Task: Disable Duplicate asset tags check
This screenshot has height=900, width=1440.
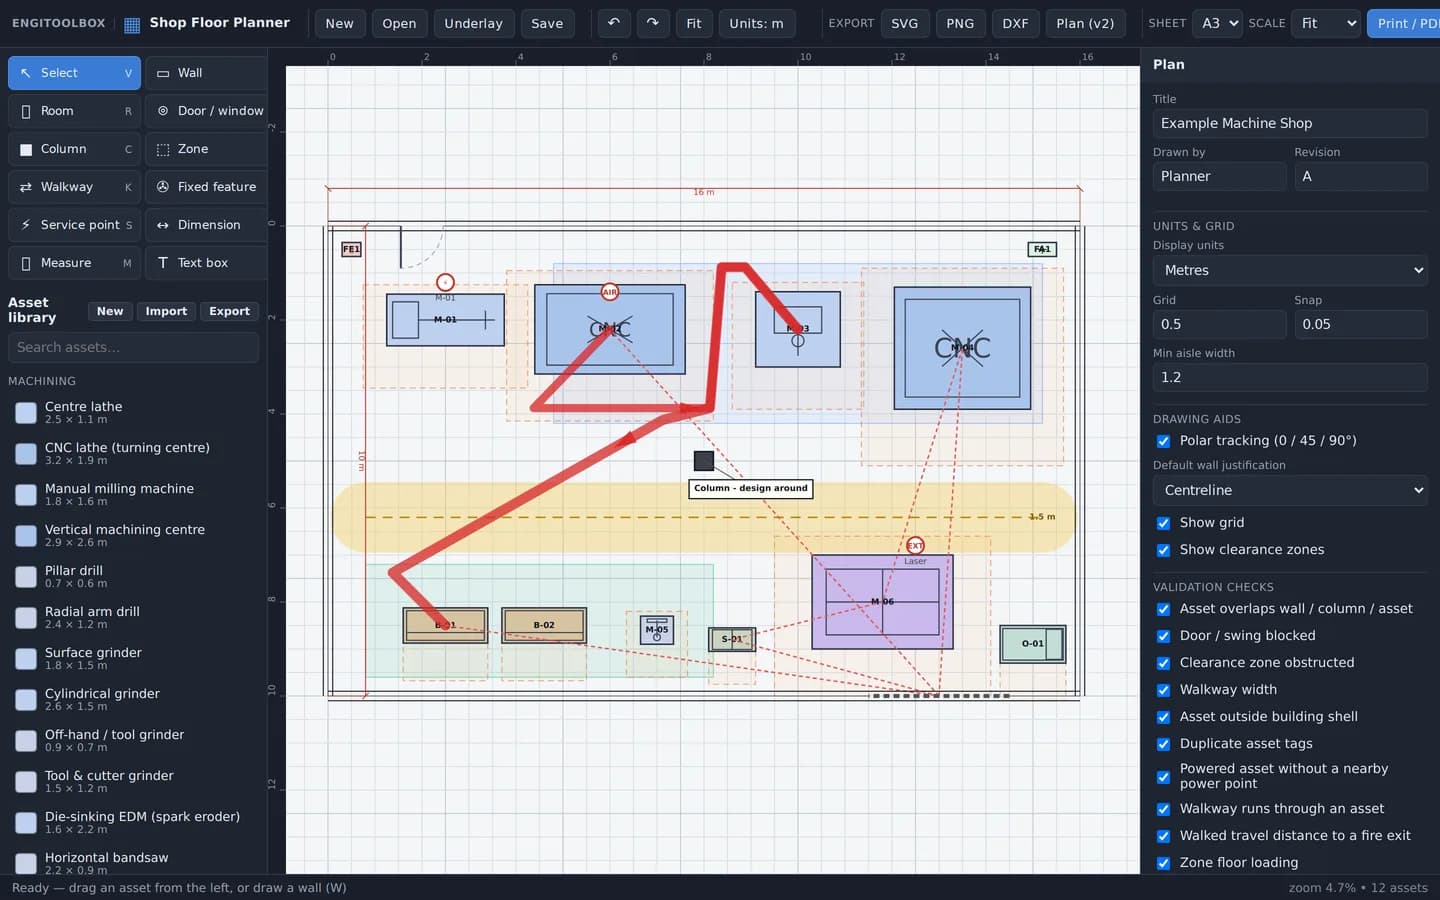Action: [1163, 744]
